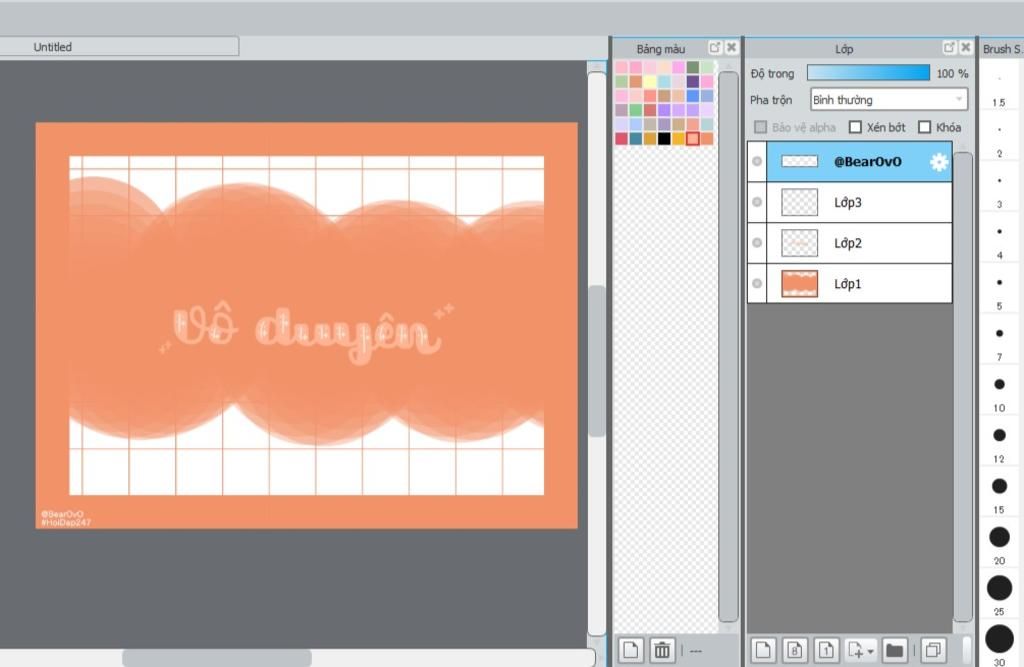Duplicate the current layer
Viewport: 1024px width, 667px height.
pyautogui.click(x=933, y=650)
